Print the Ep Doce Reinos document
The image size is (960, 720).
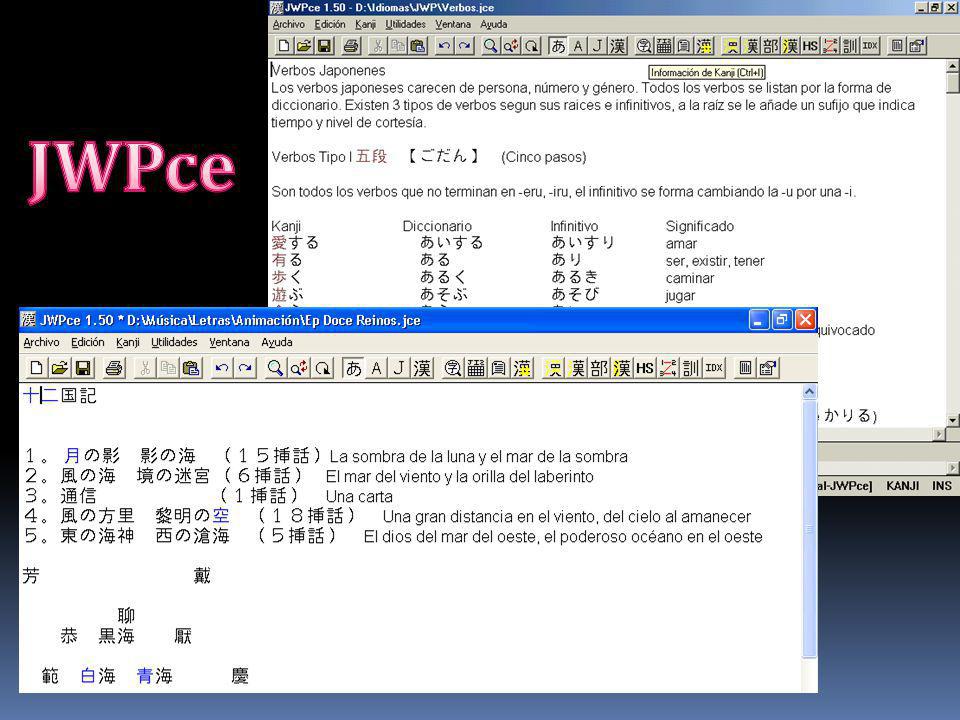114,368
